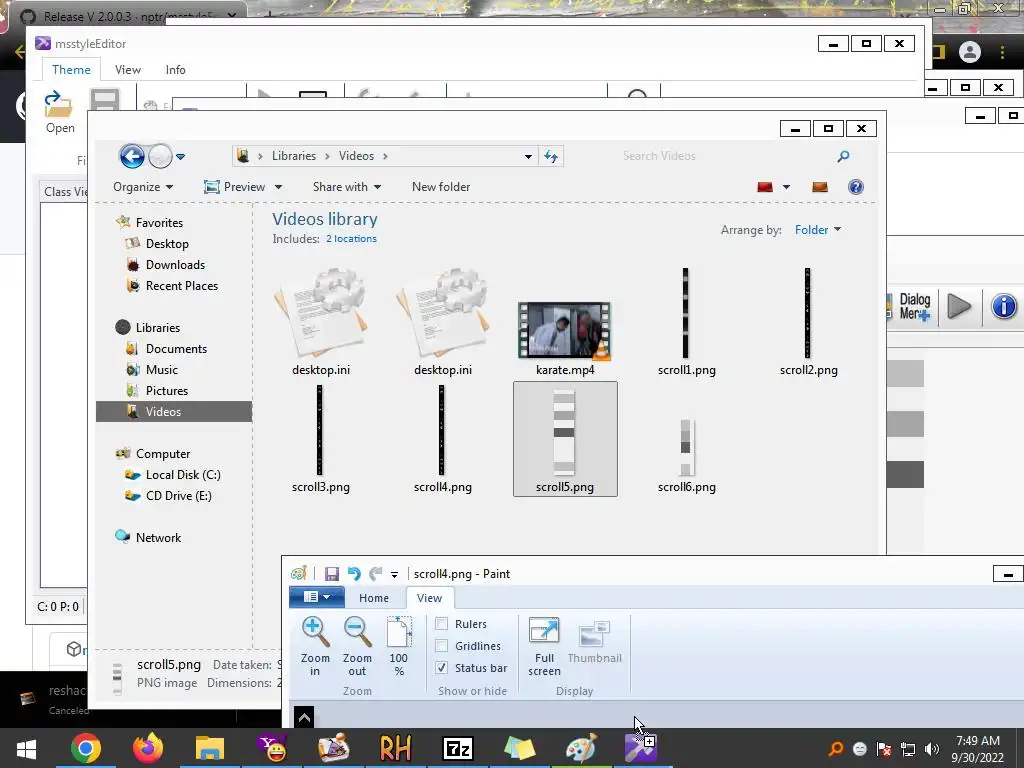This screenshot has width=1024, height=768.
Task: Open 7-Zip from the taskbar
Action: coord(458,748)
